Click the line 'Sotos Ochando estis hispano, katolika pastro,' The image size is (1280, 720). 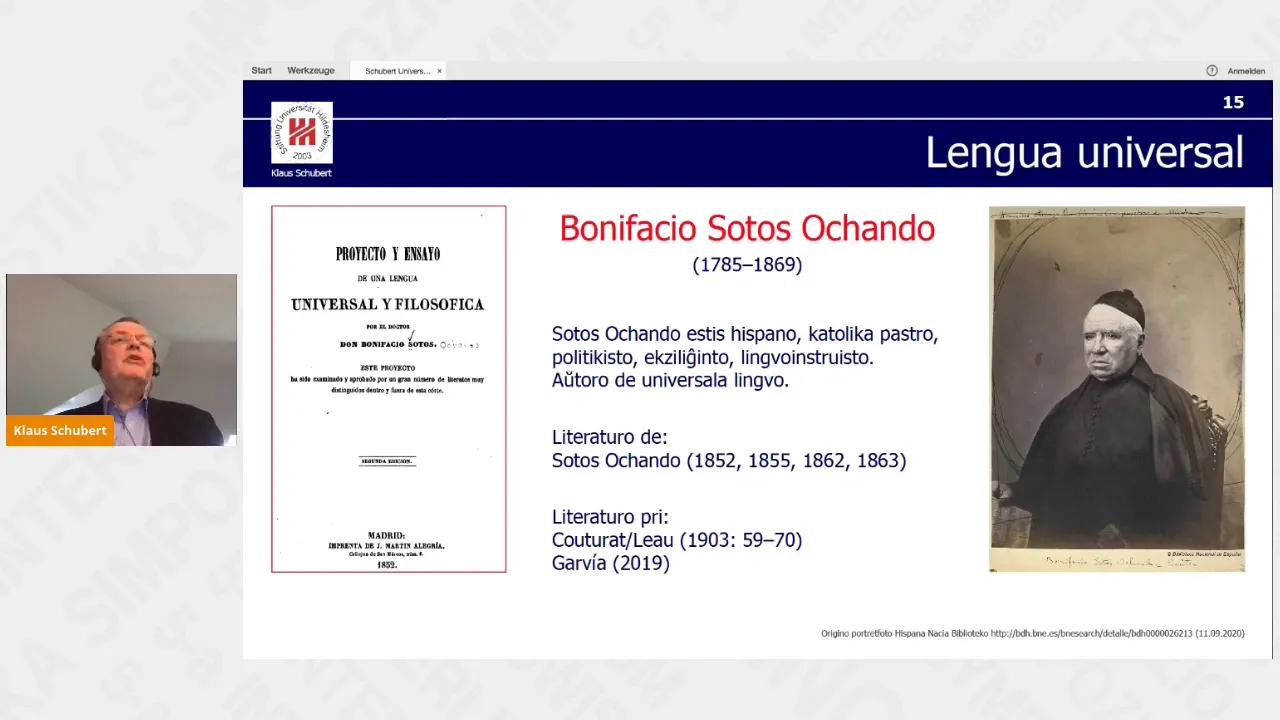pos(745,334)
